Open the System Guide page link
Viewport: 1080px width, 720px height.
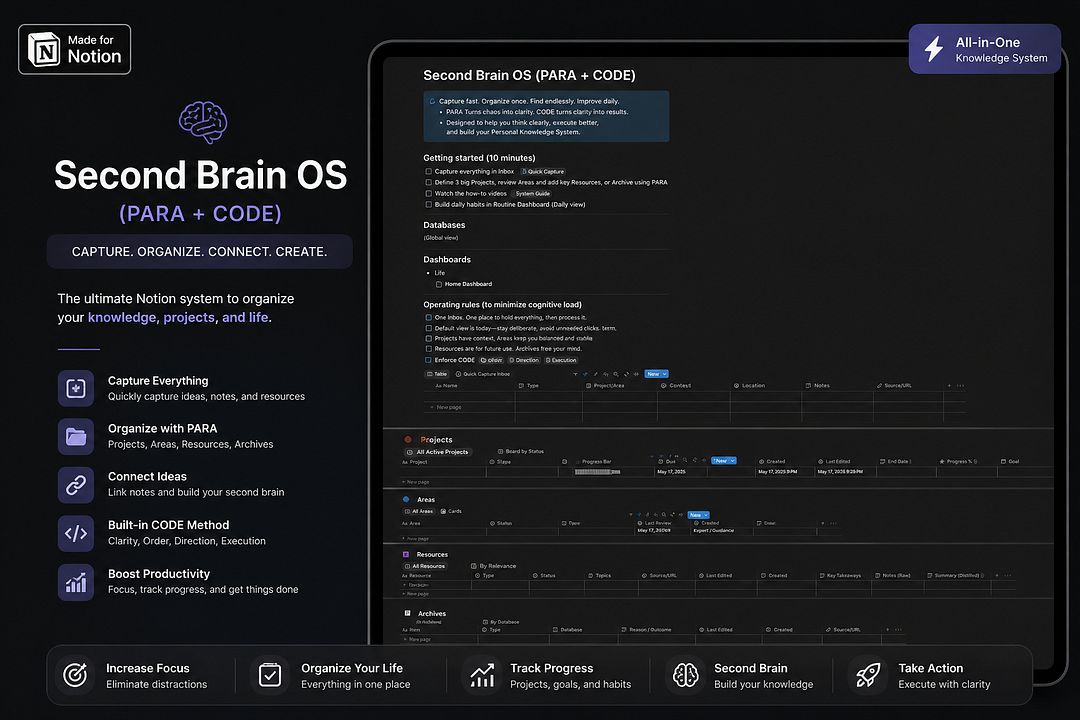(x=530, y=194)
